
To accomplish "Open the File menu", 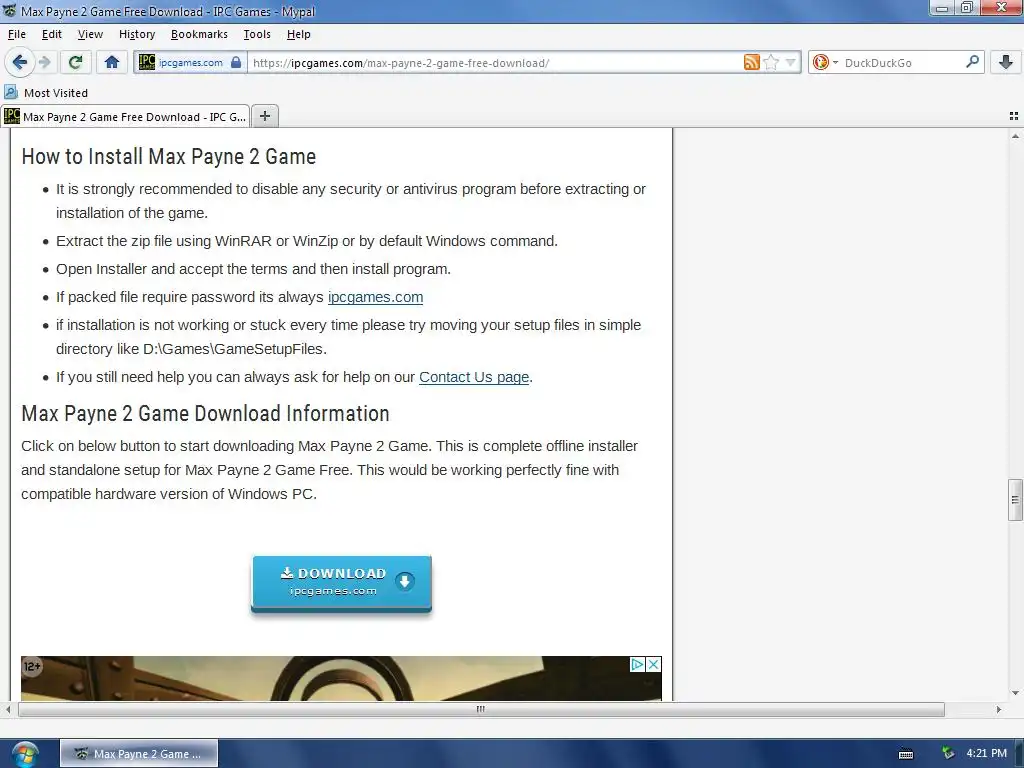I will (16, 34).
